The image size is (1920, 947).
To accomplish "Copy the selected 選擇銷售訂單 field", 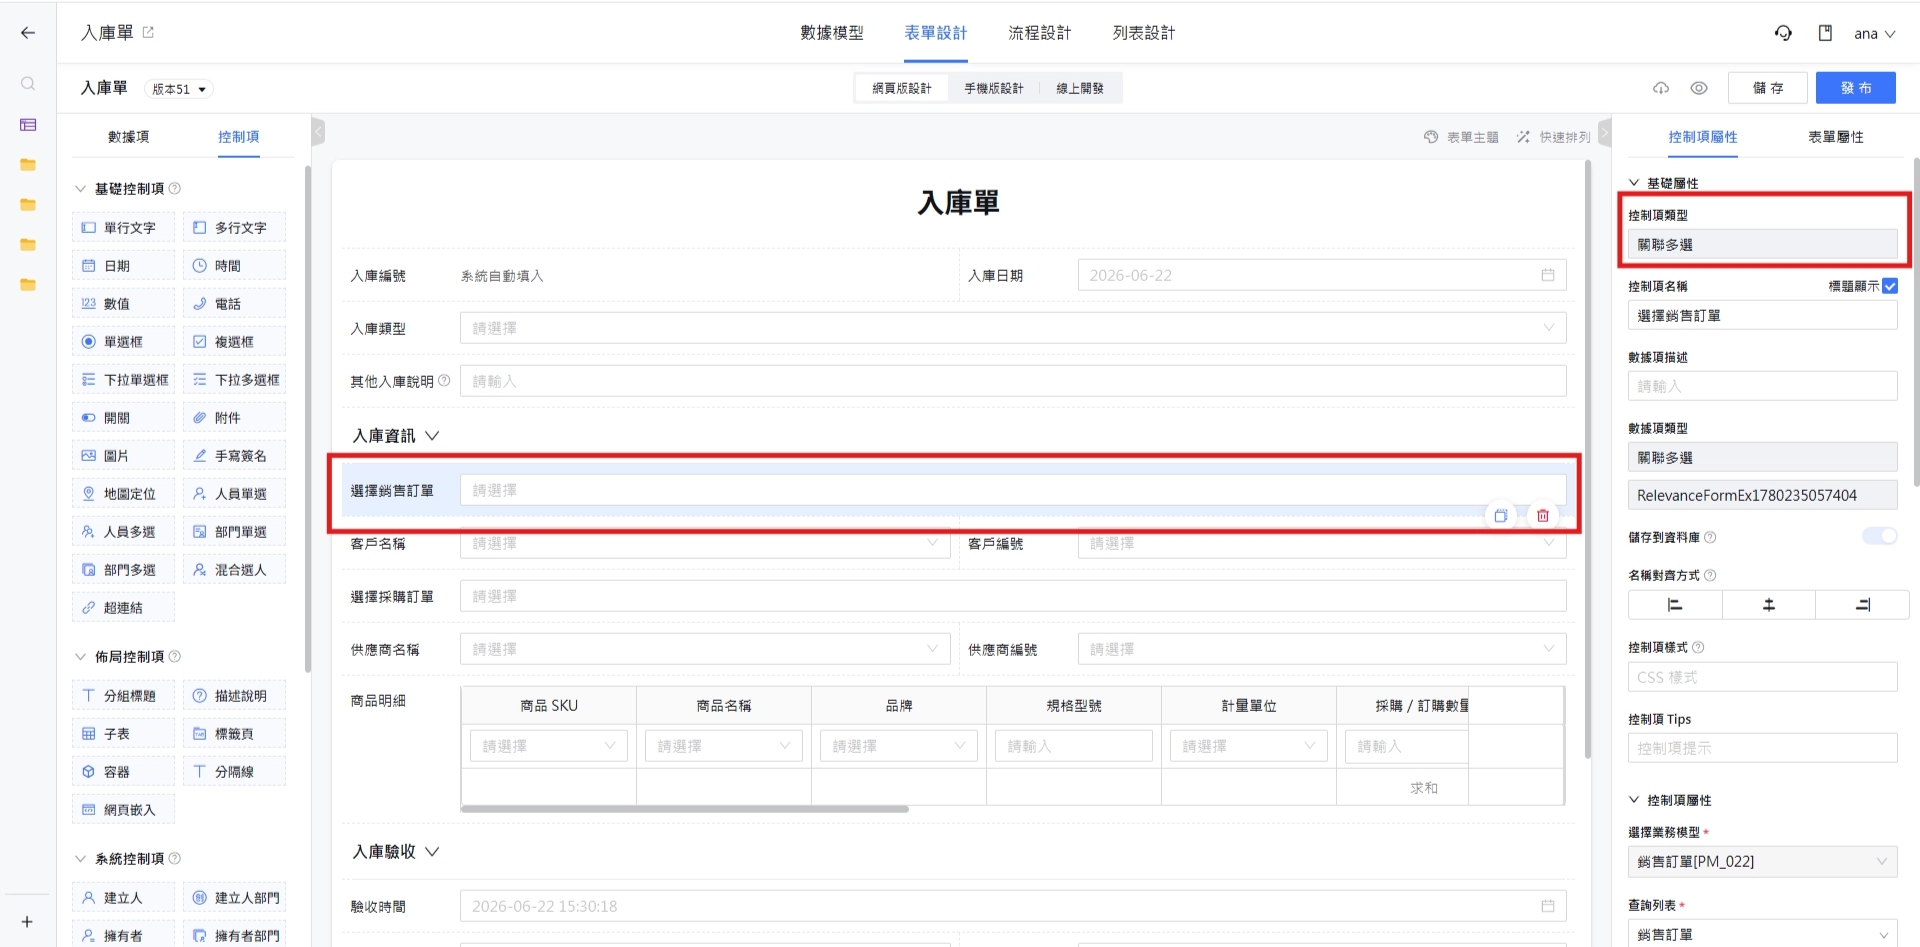I will point(1501,515).
